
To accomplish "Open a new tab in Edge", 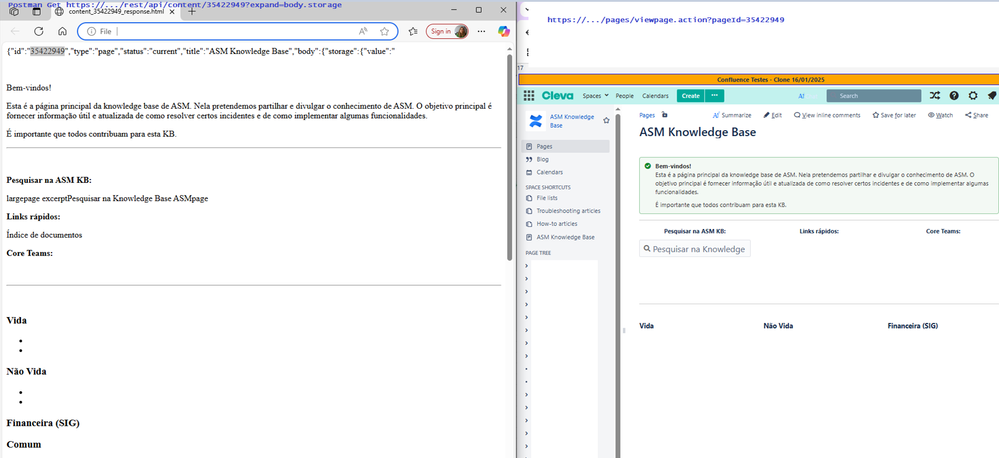I will click(x=192, y=11).
